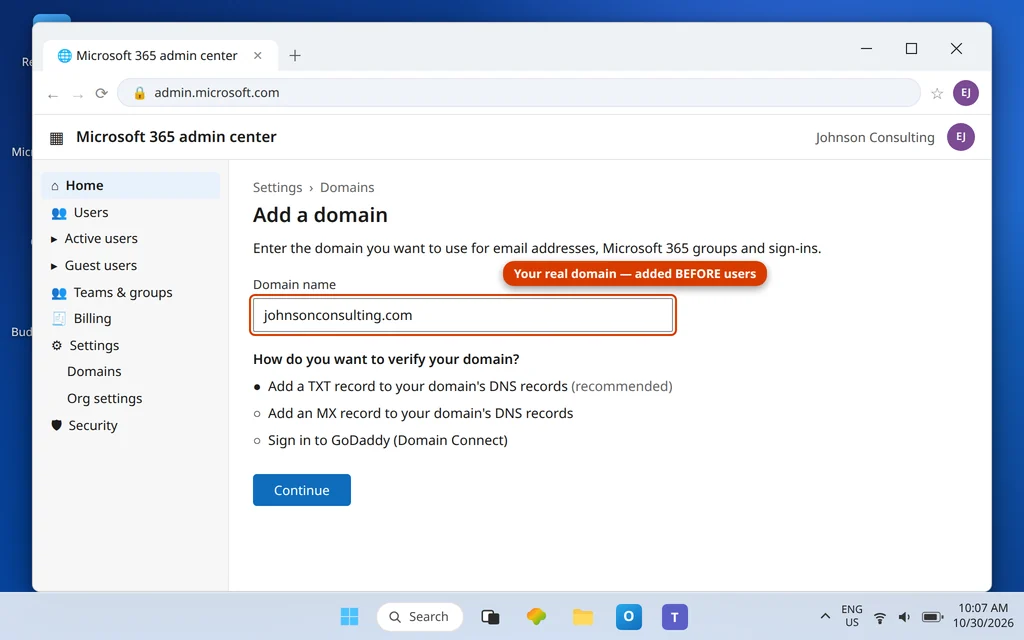Open the clock showing 10:07 AM

pyautogui.click(x=983, y=616)
